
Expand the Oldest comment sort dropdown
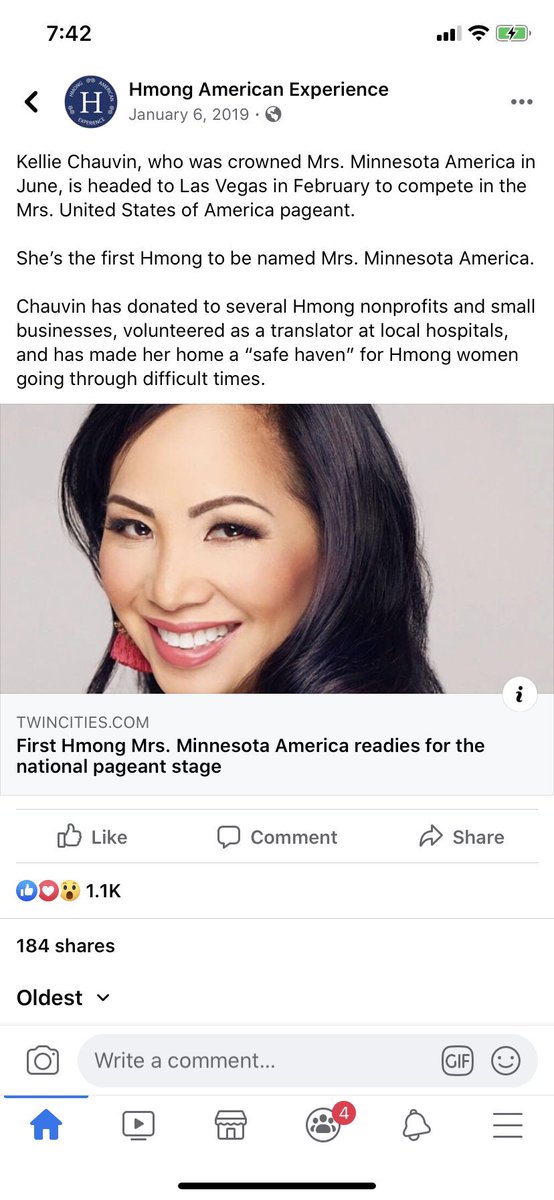coord(63,997)
